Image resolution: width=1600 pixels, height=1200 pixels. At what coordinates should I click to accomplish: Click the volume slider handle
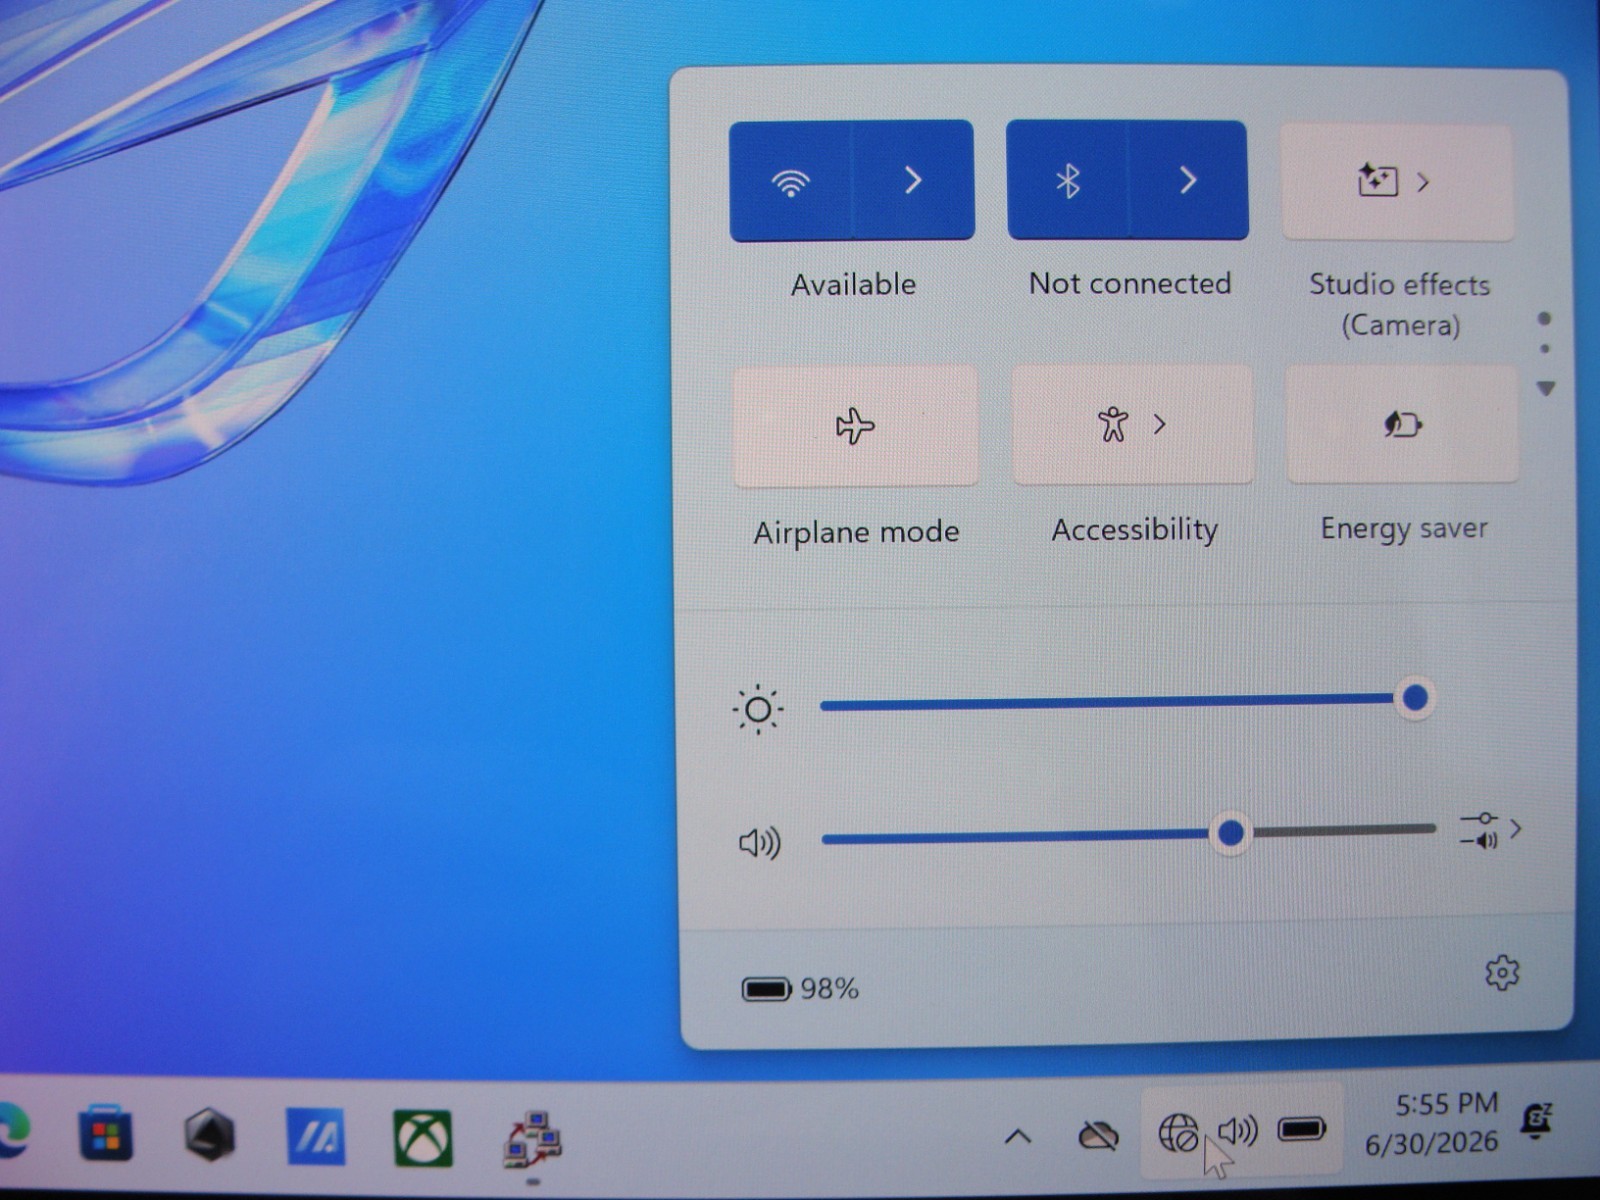pos(1231,832)
